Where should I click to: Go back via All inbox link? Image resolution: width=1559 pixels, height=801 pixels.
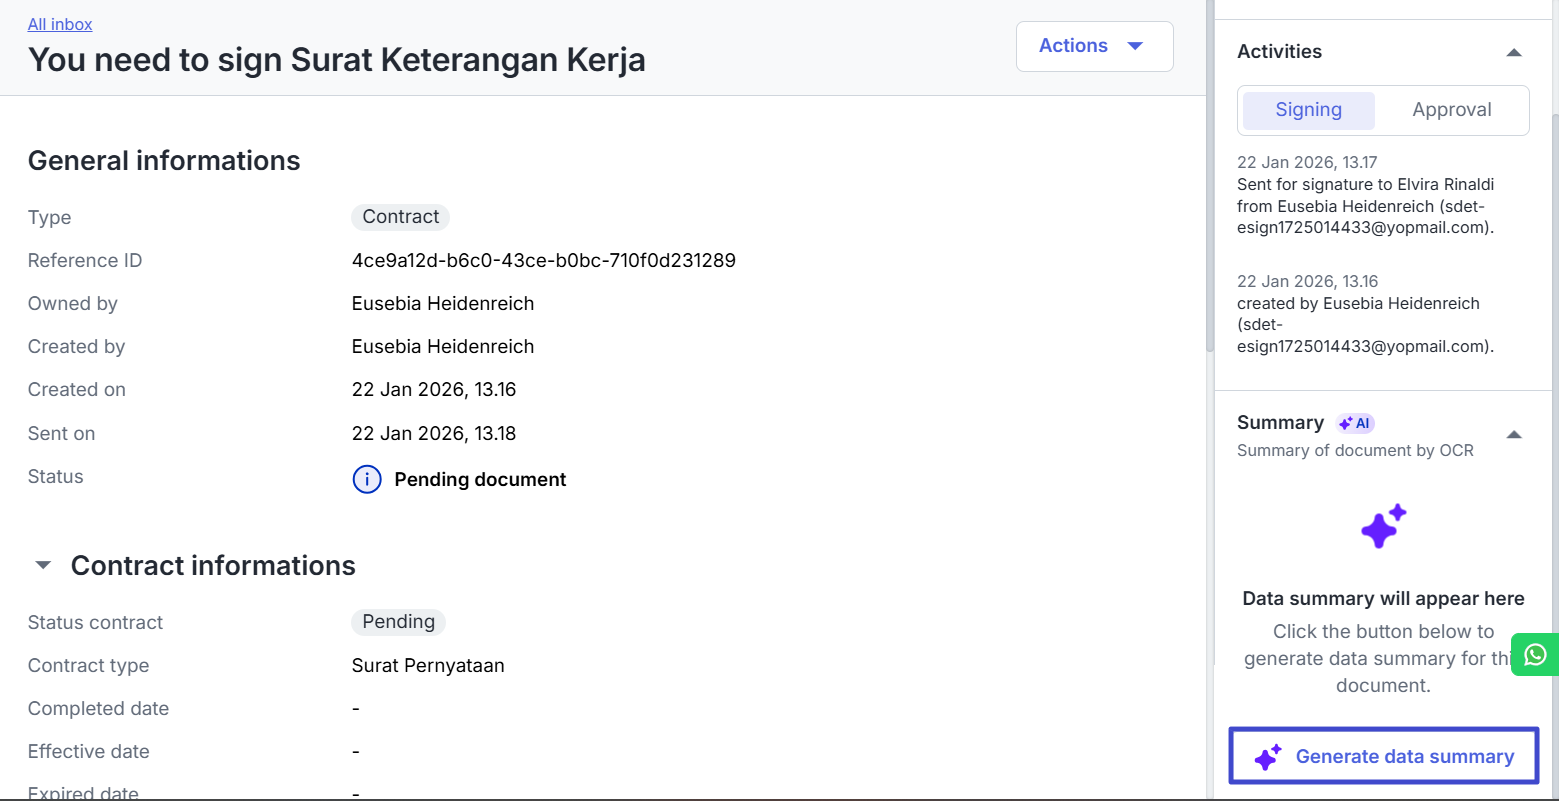tap(60, 24)
